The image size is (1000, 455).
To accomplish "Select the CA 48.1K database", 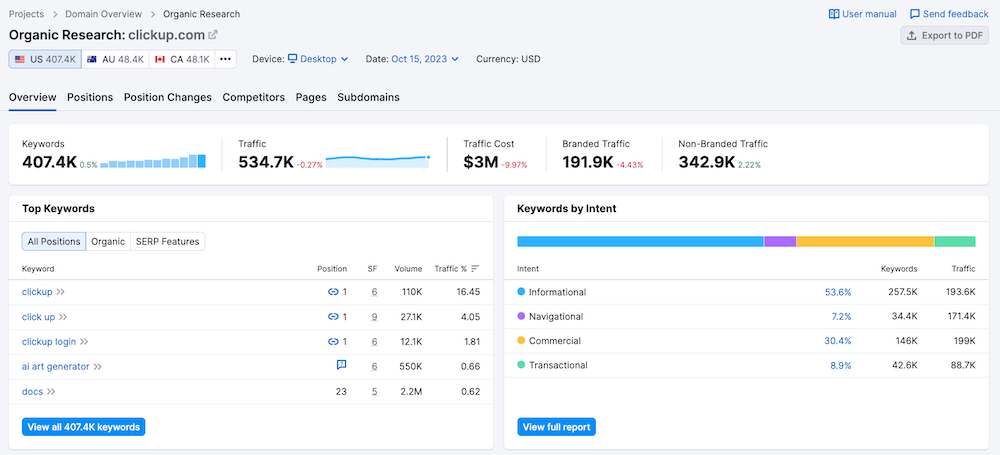I will click(182, 59).
